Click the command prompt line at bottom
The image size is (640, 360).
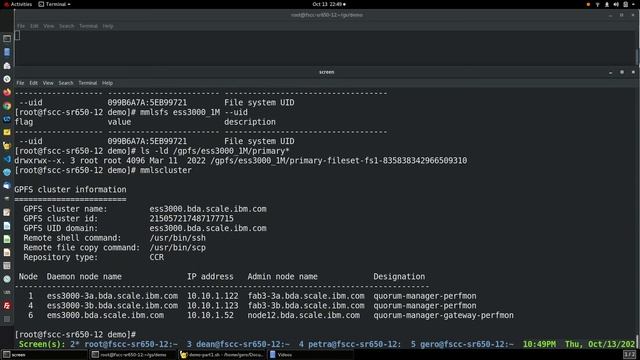click(x=75, y=334)
